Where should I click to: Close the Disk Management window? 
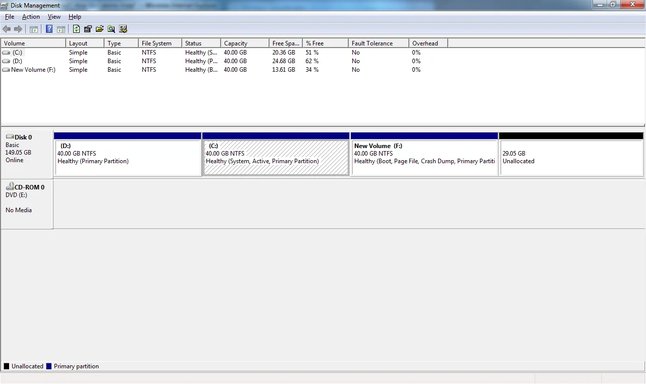[633, 5]
